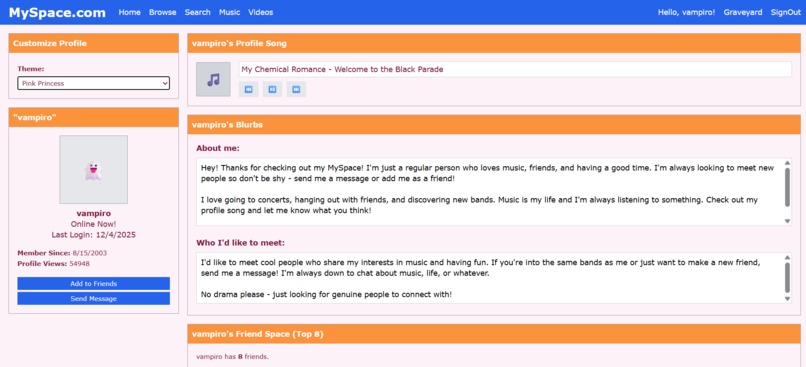
Task: Click the vampiro username under the avatar
Action: [x=94, y=213]
